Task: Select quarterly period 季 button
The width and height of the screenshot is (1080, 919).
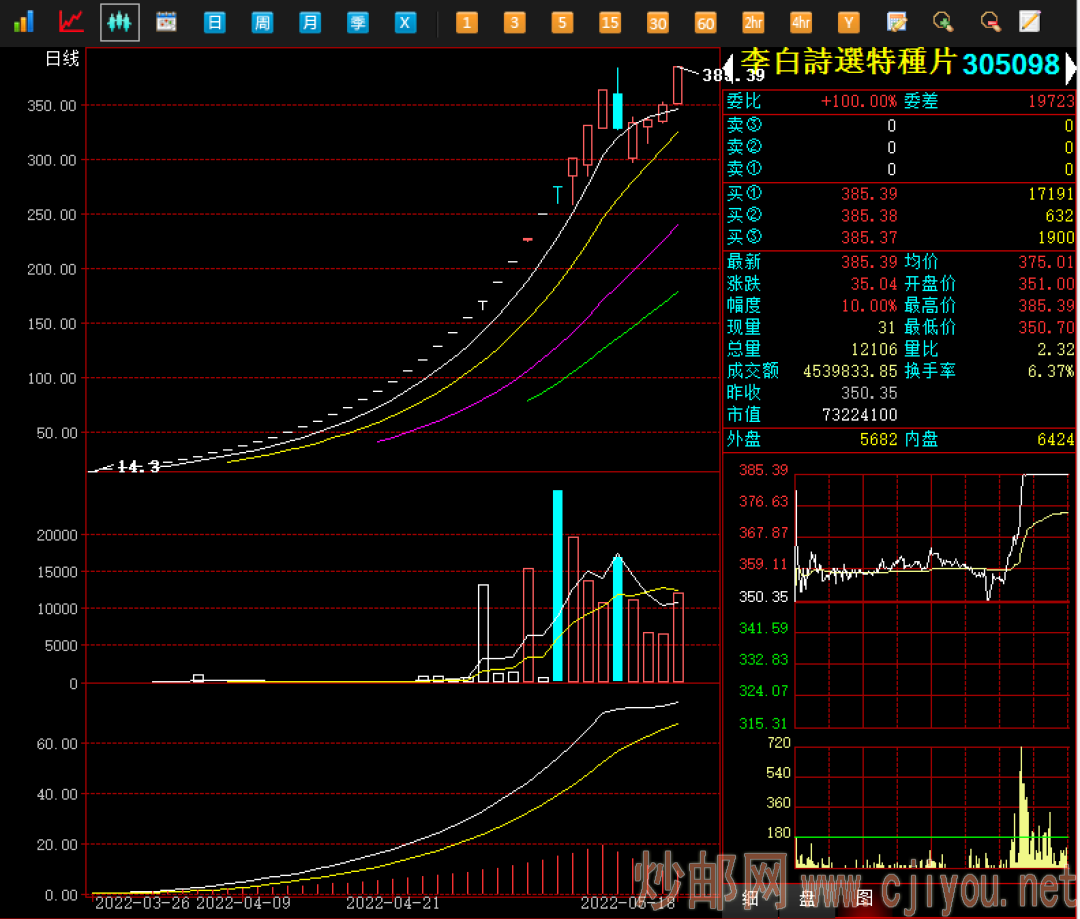Action: [358, 22]
